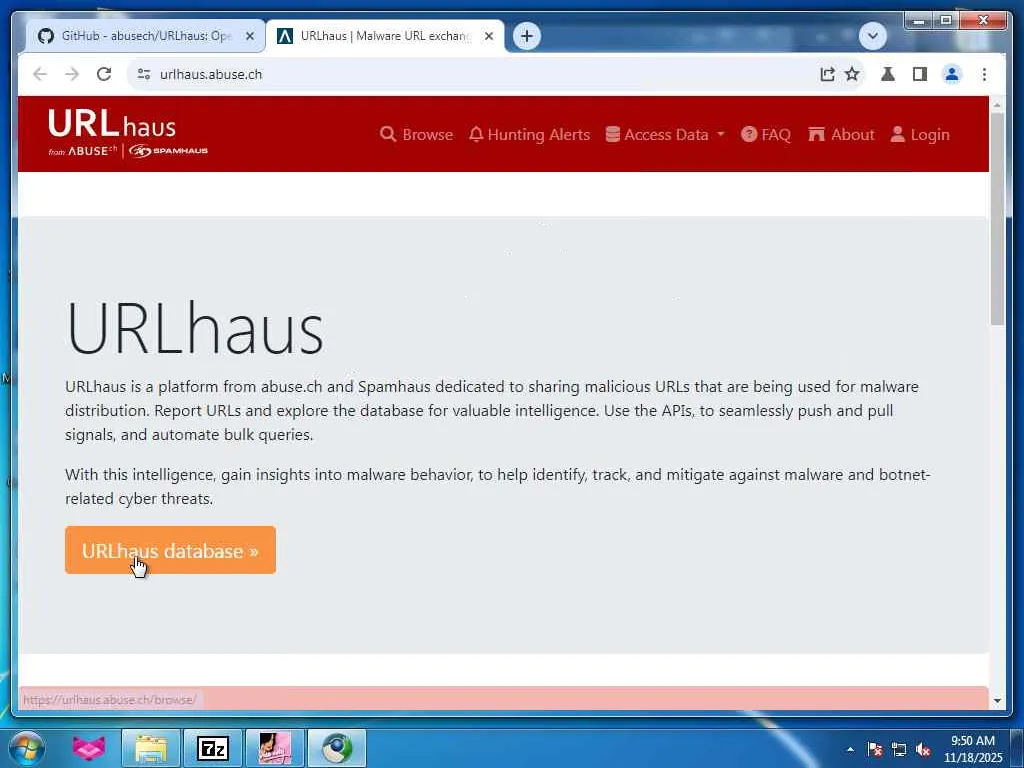Close the GitHub tab

click(249, 36)
